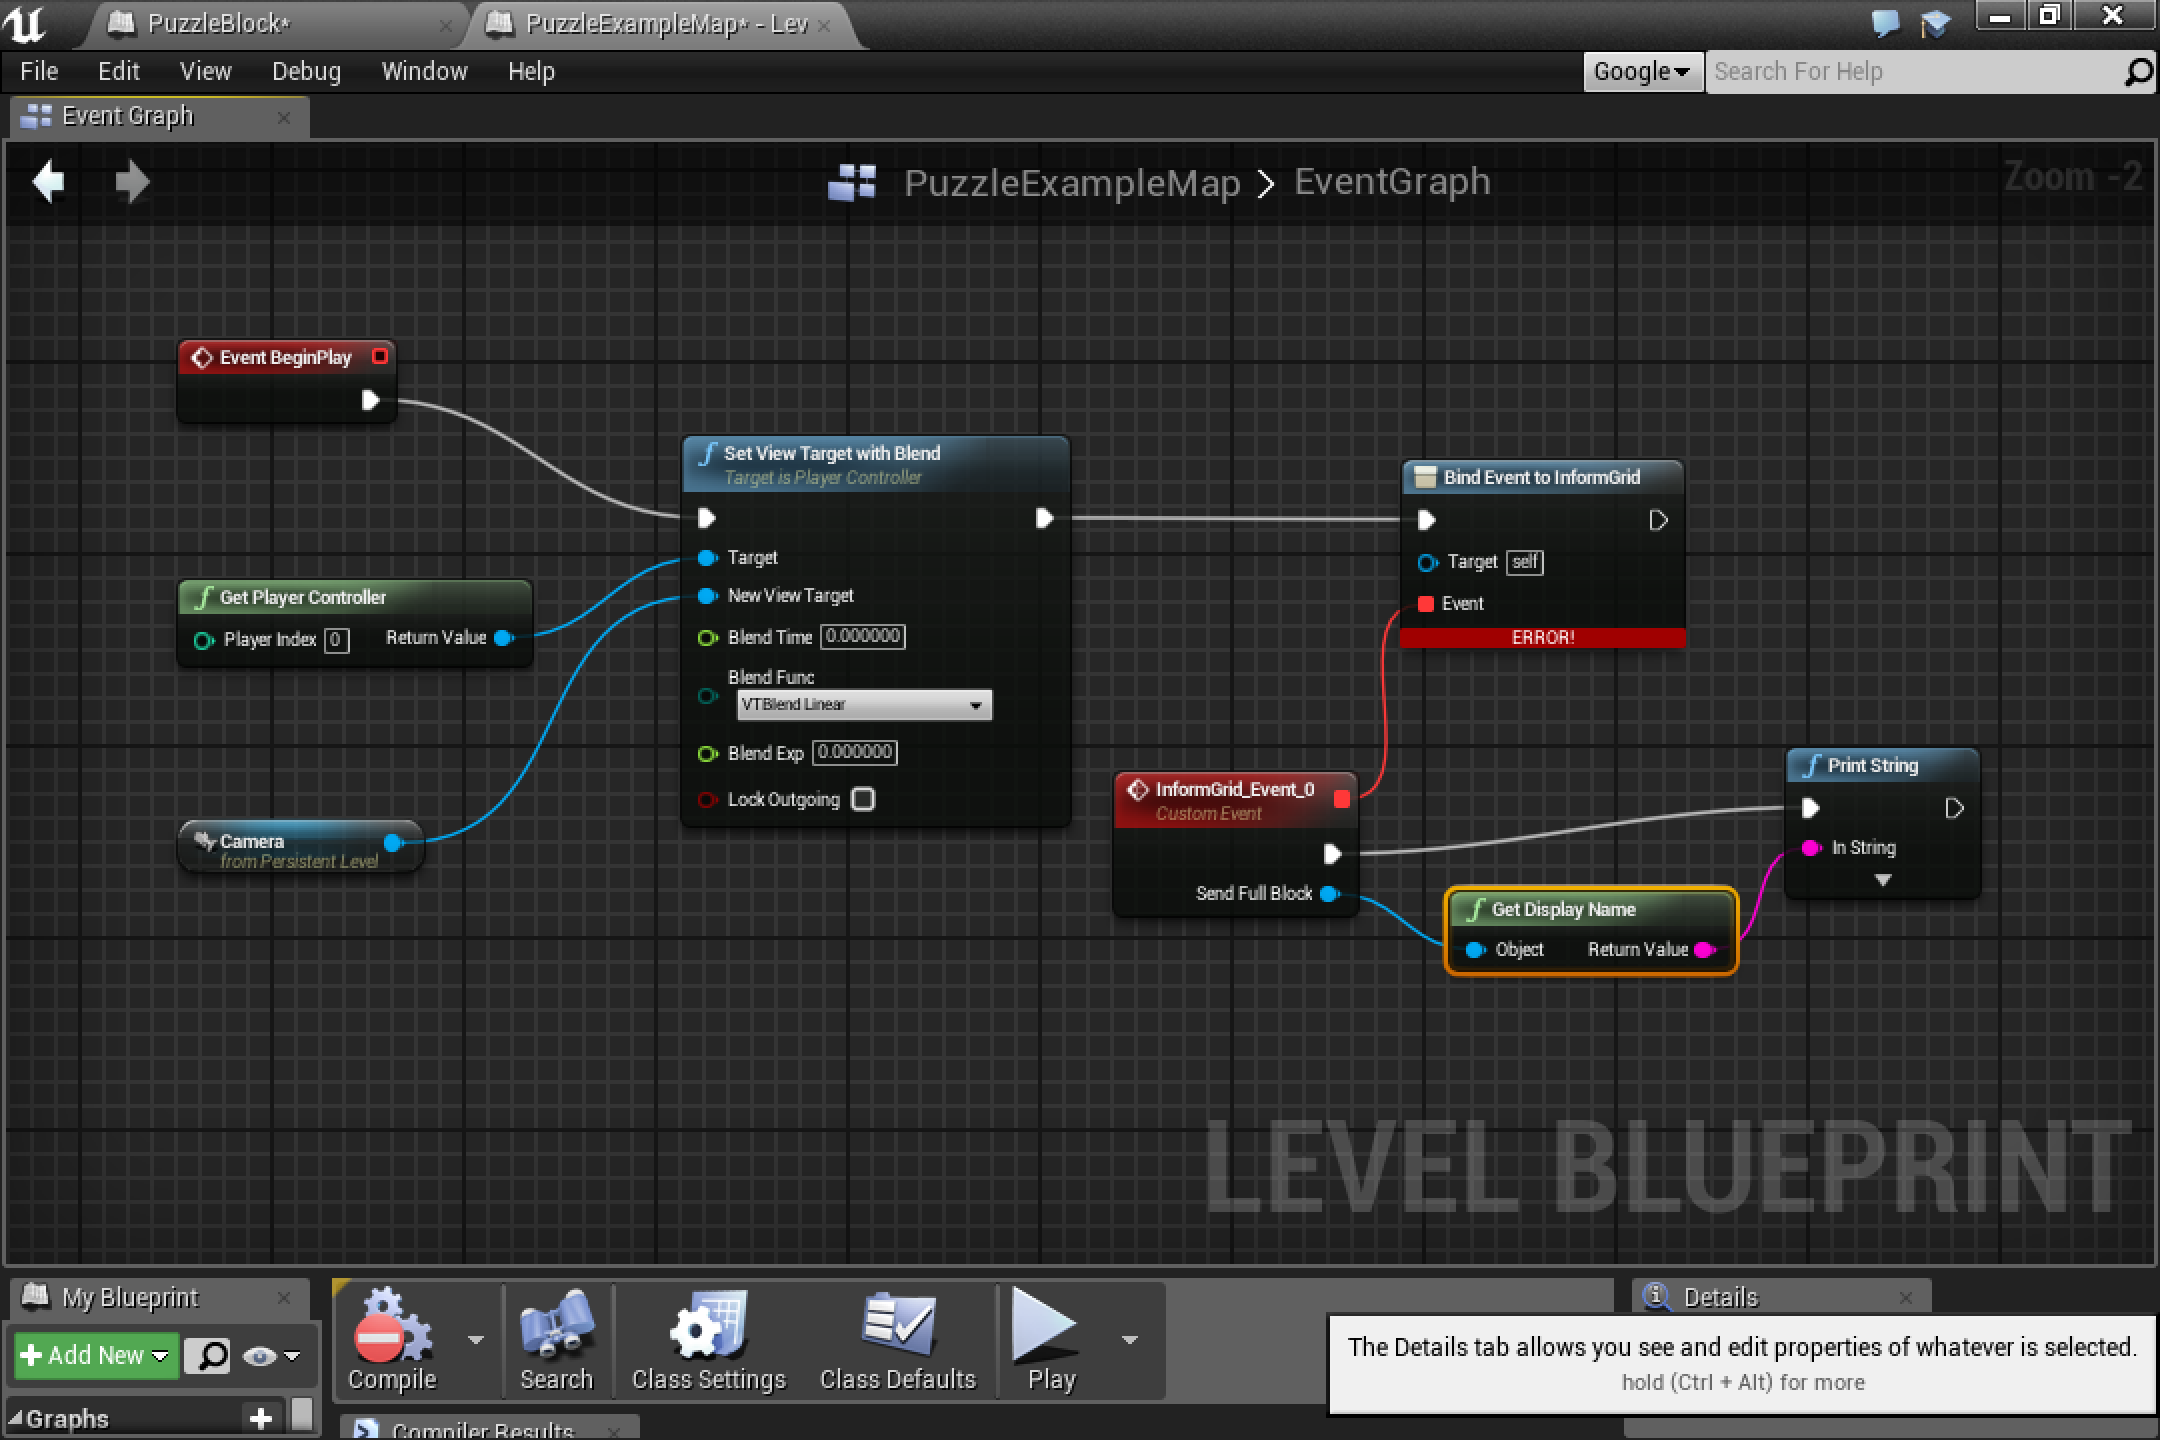Edit the Blend Time value field
The image size is (2160, 1440).
pyautogui.click(x=862, y=636)
